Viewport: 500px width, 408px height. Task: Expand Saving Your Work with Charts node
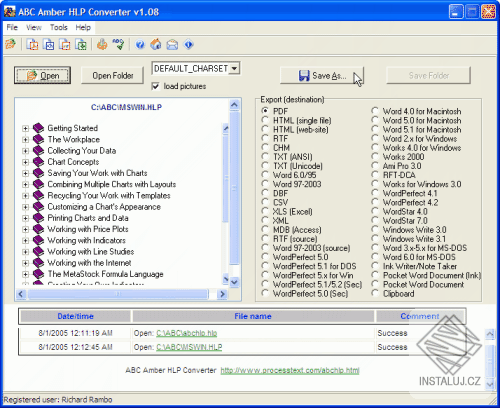pyautogui.click(x=25, y=173)
